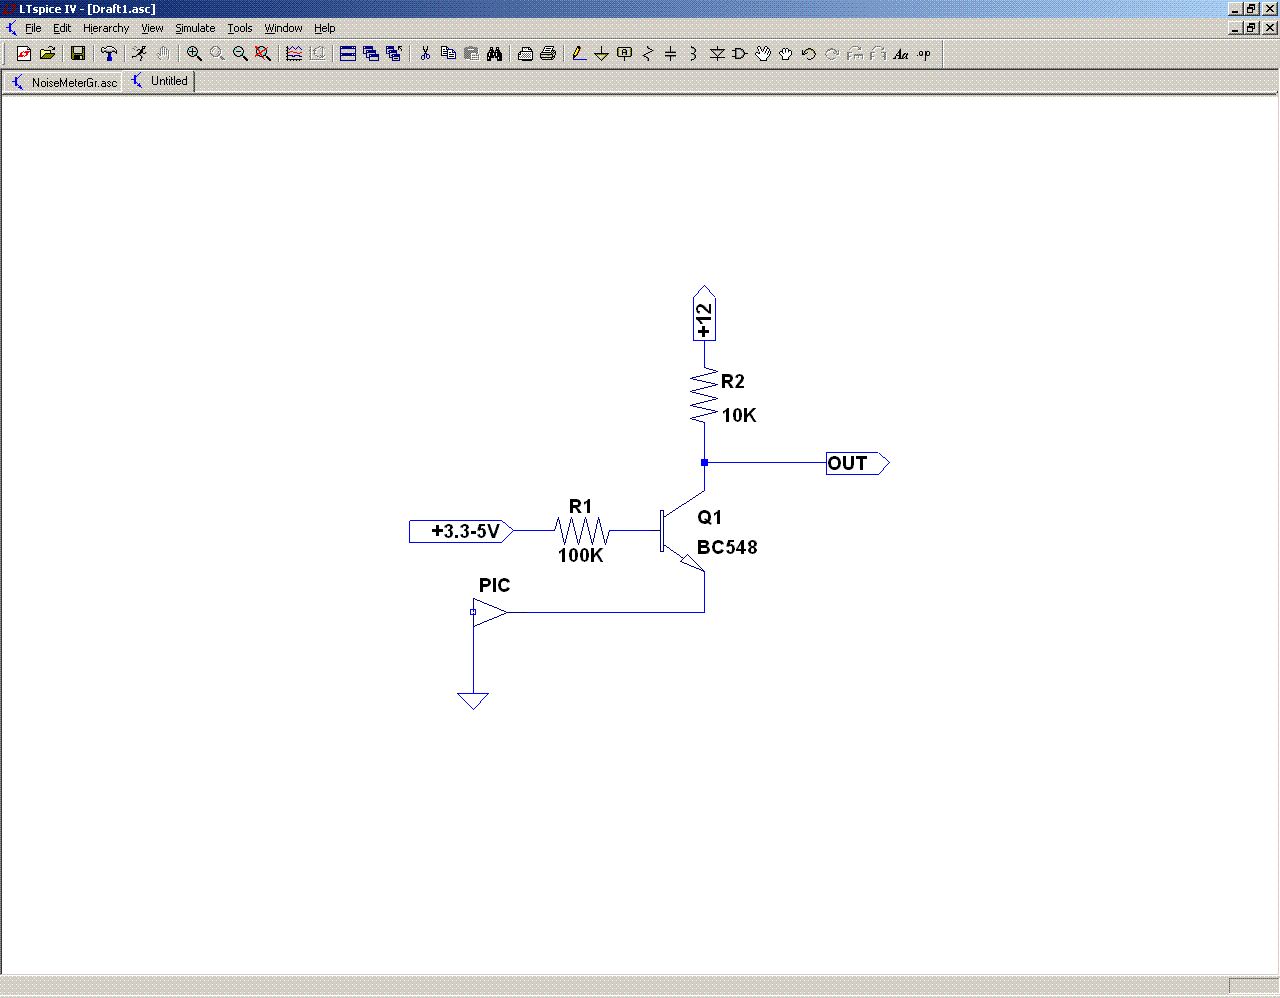Open the Help menu
The height and width of the screenshot is (998, 1280).
pos(325,28)
